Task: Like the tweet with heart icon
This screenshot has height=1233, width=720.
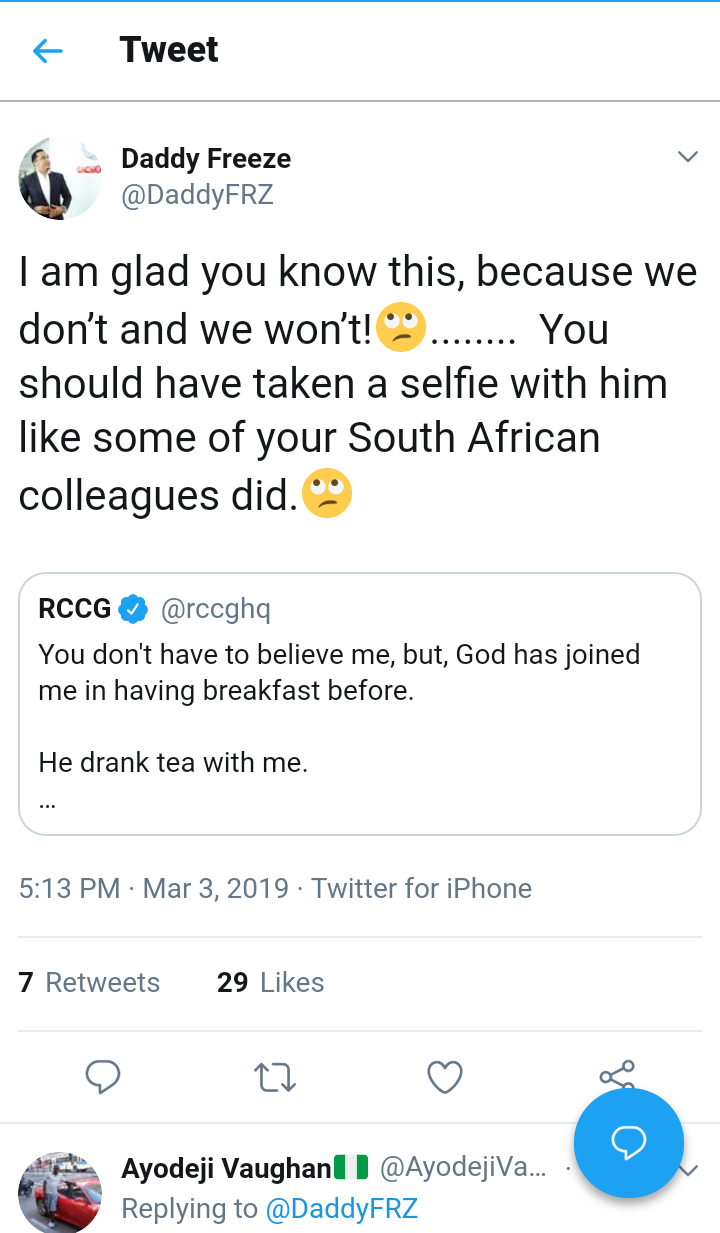Action: point(445,1077)
